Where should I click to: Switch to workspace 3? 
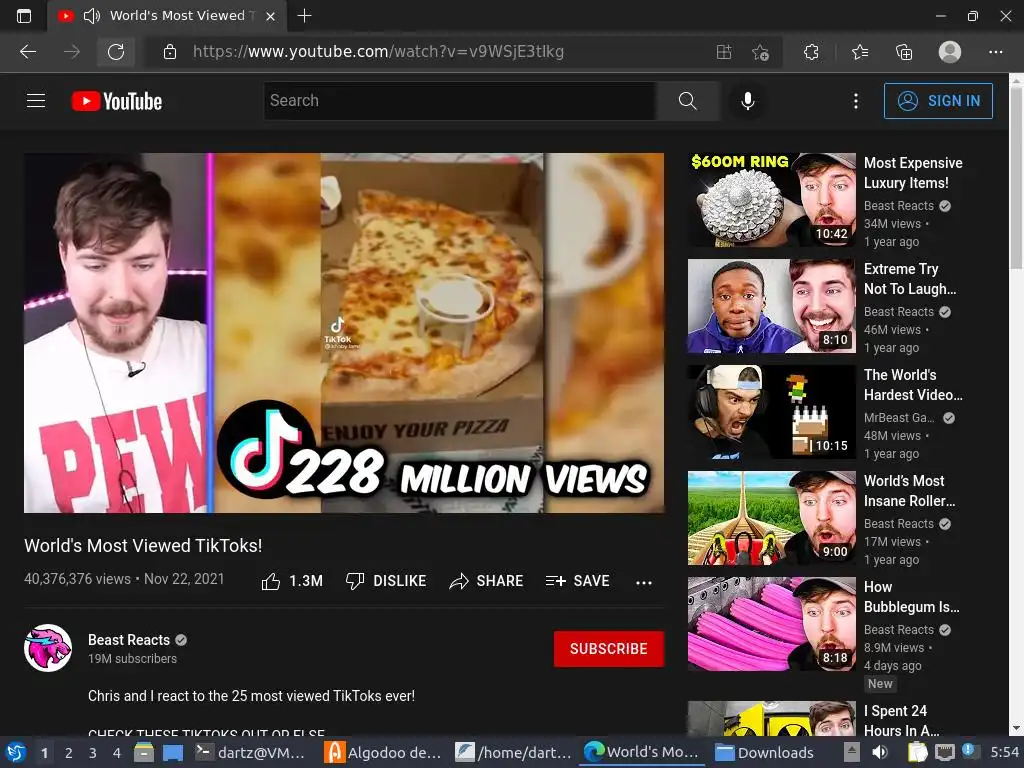click(92, 753)
